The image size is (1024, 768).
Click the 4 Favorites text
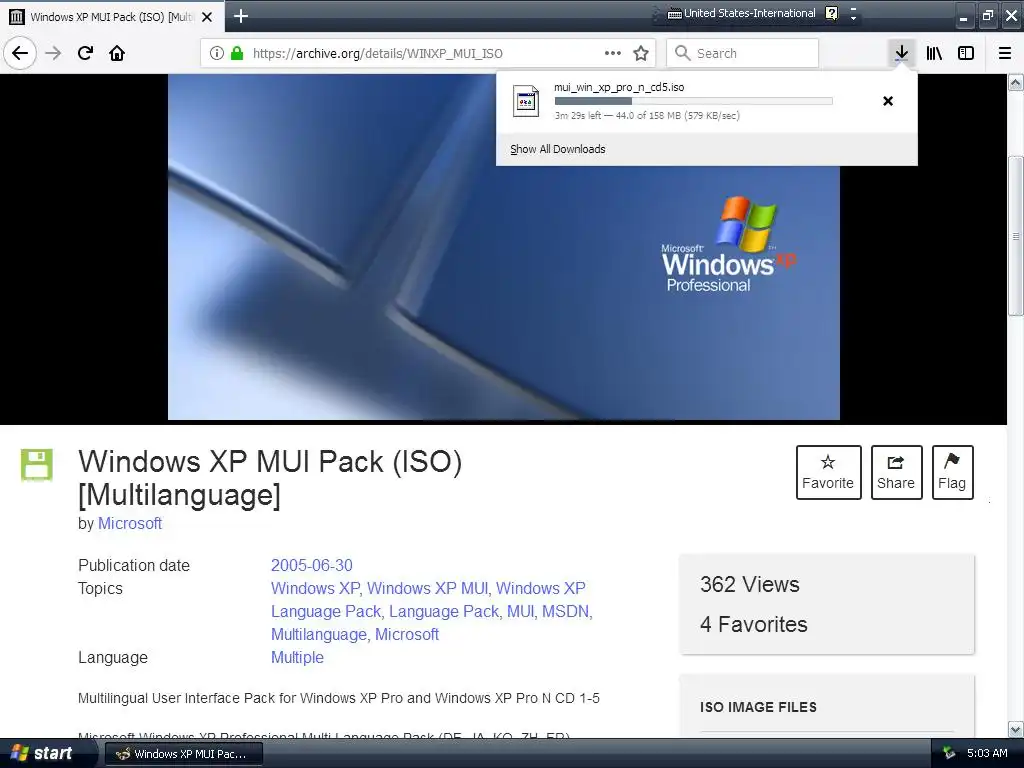(754, 624)
